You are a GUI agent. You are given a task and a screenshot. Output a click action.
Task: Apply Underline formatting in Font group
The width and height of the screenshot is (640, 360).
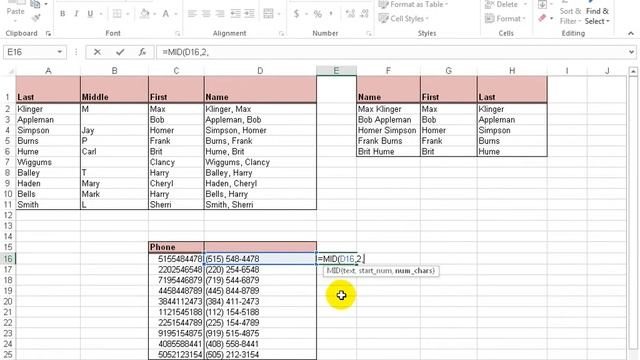(90, 14)
